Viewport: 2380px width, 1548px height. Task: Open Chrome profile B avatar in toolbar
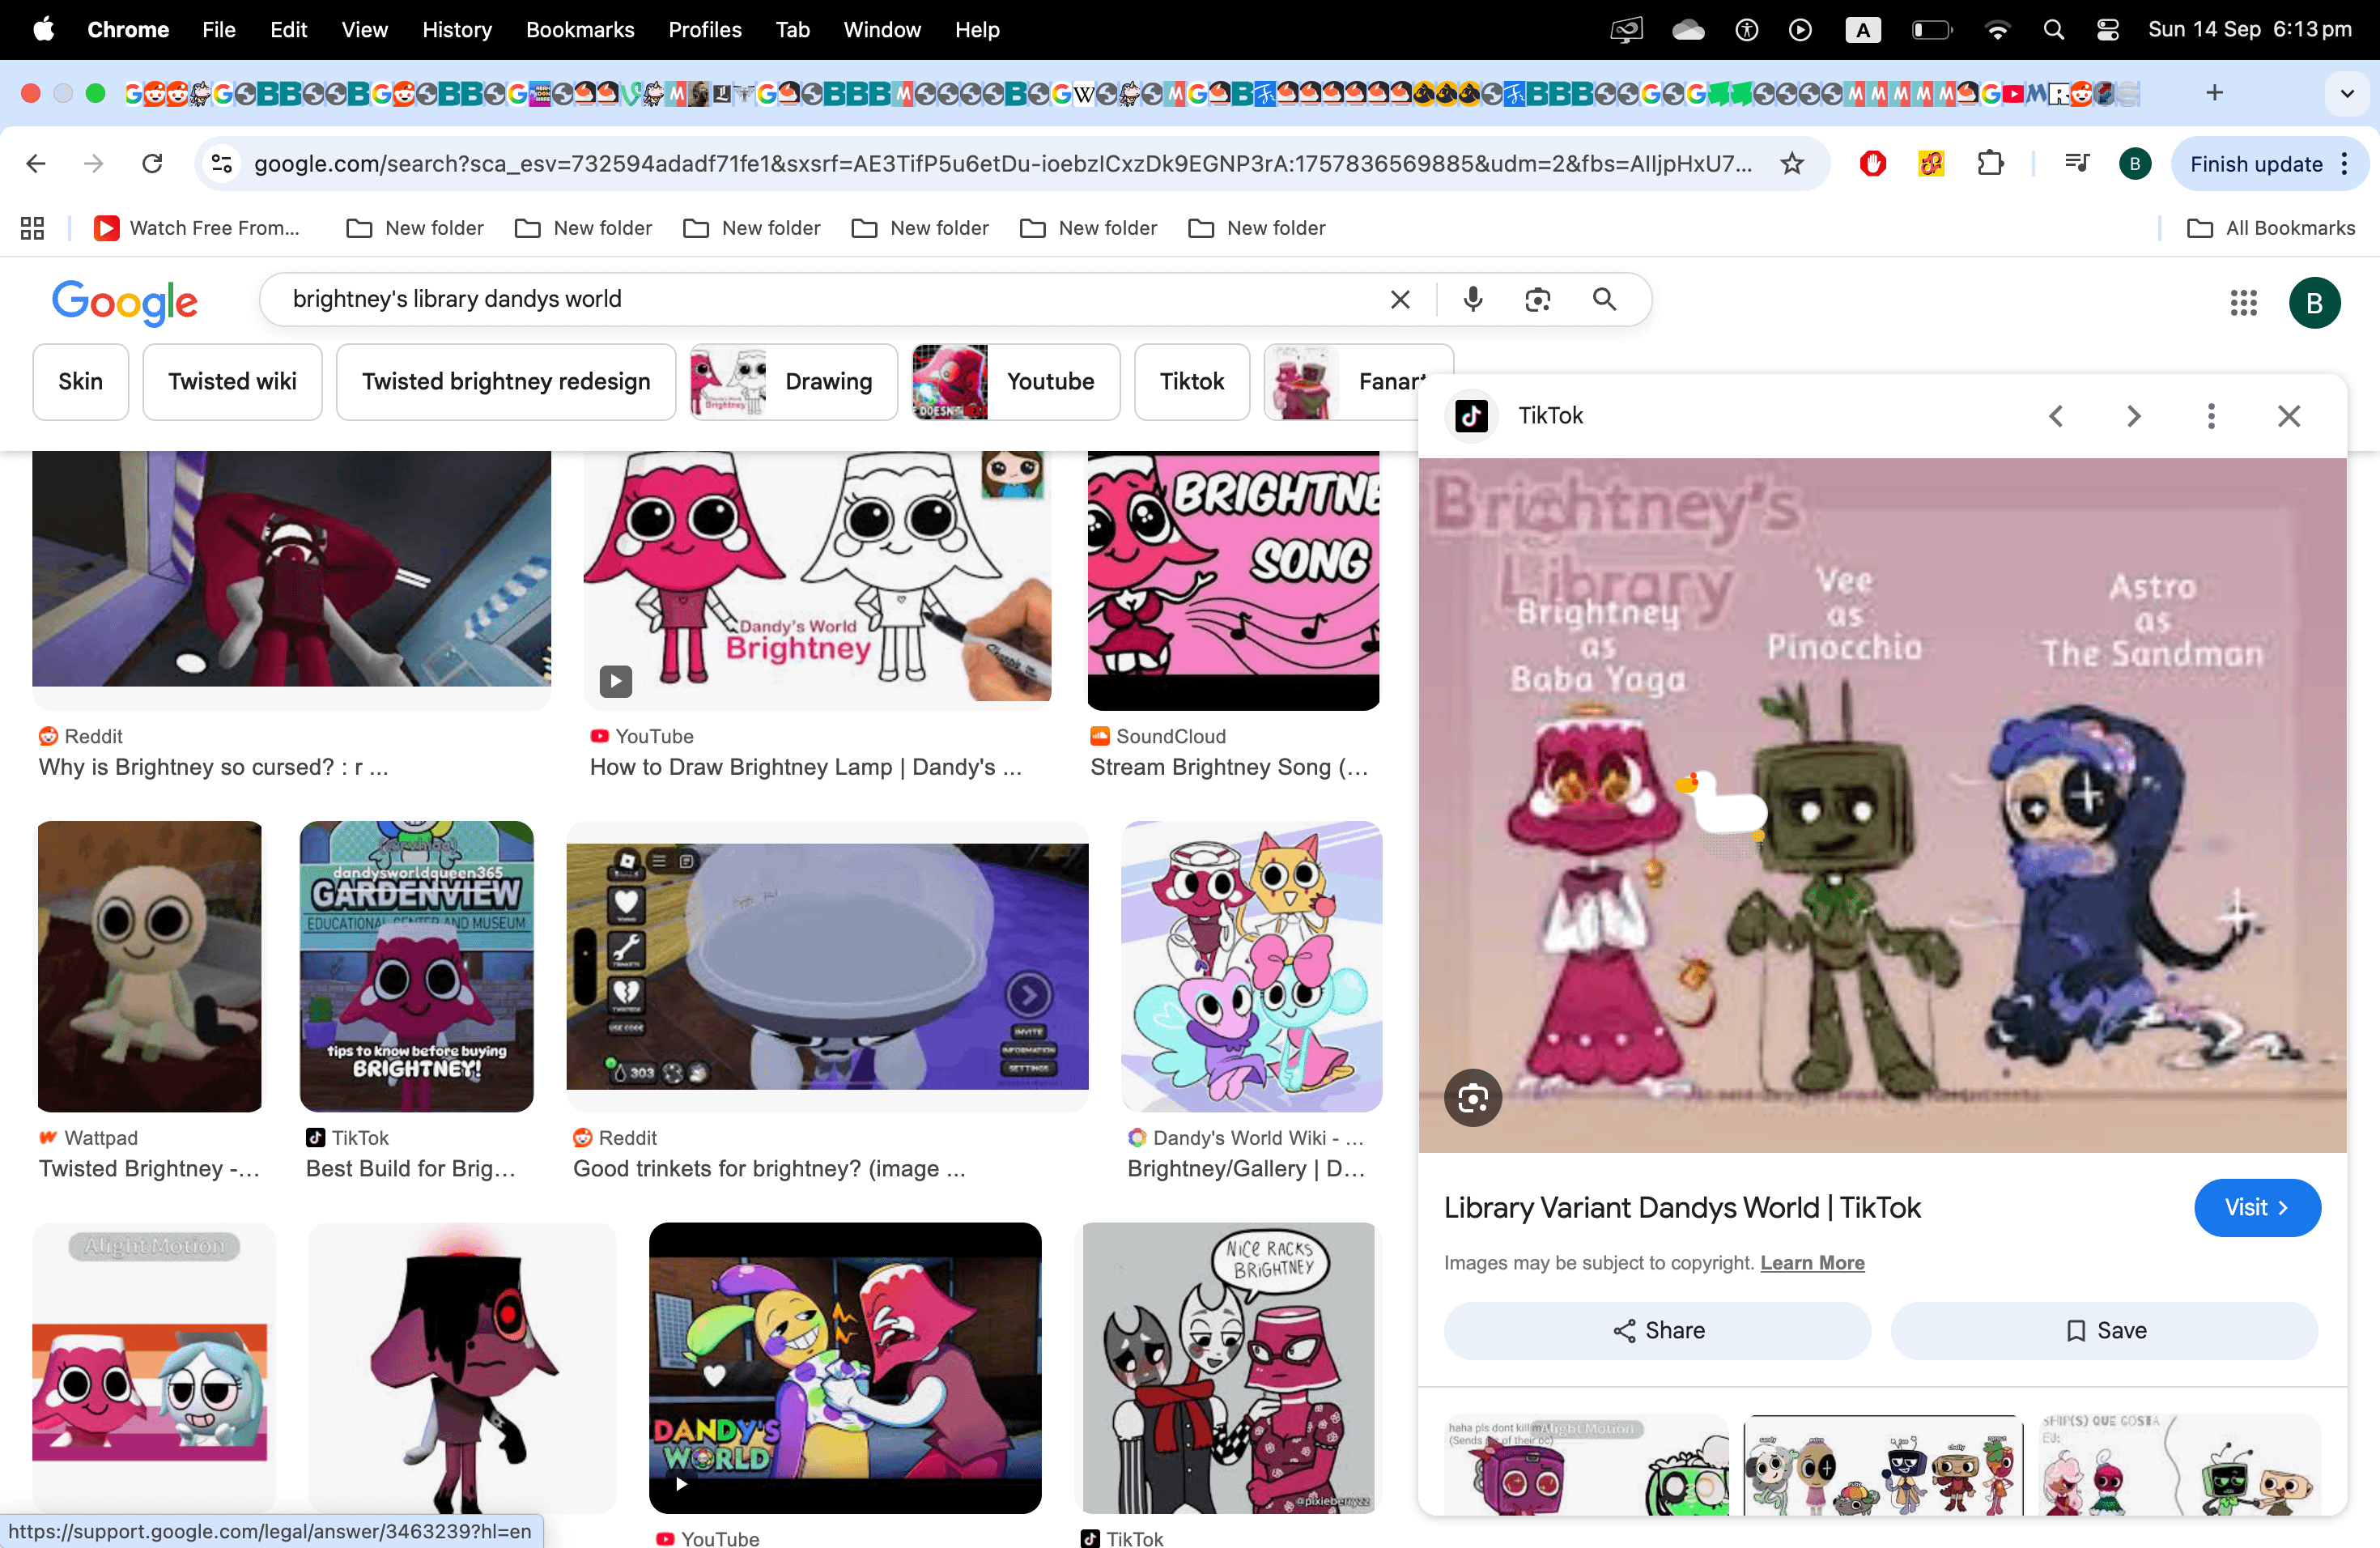2134,163
